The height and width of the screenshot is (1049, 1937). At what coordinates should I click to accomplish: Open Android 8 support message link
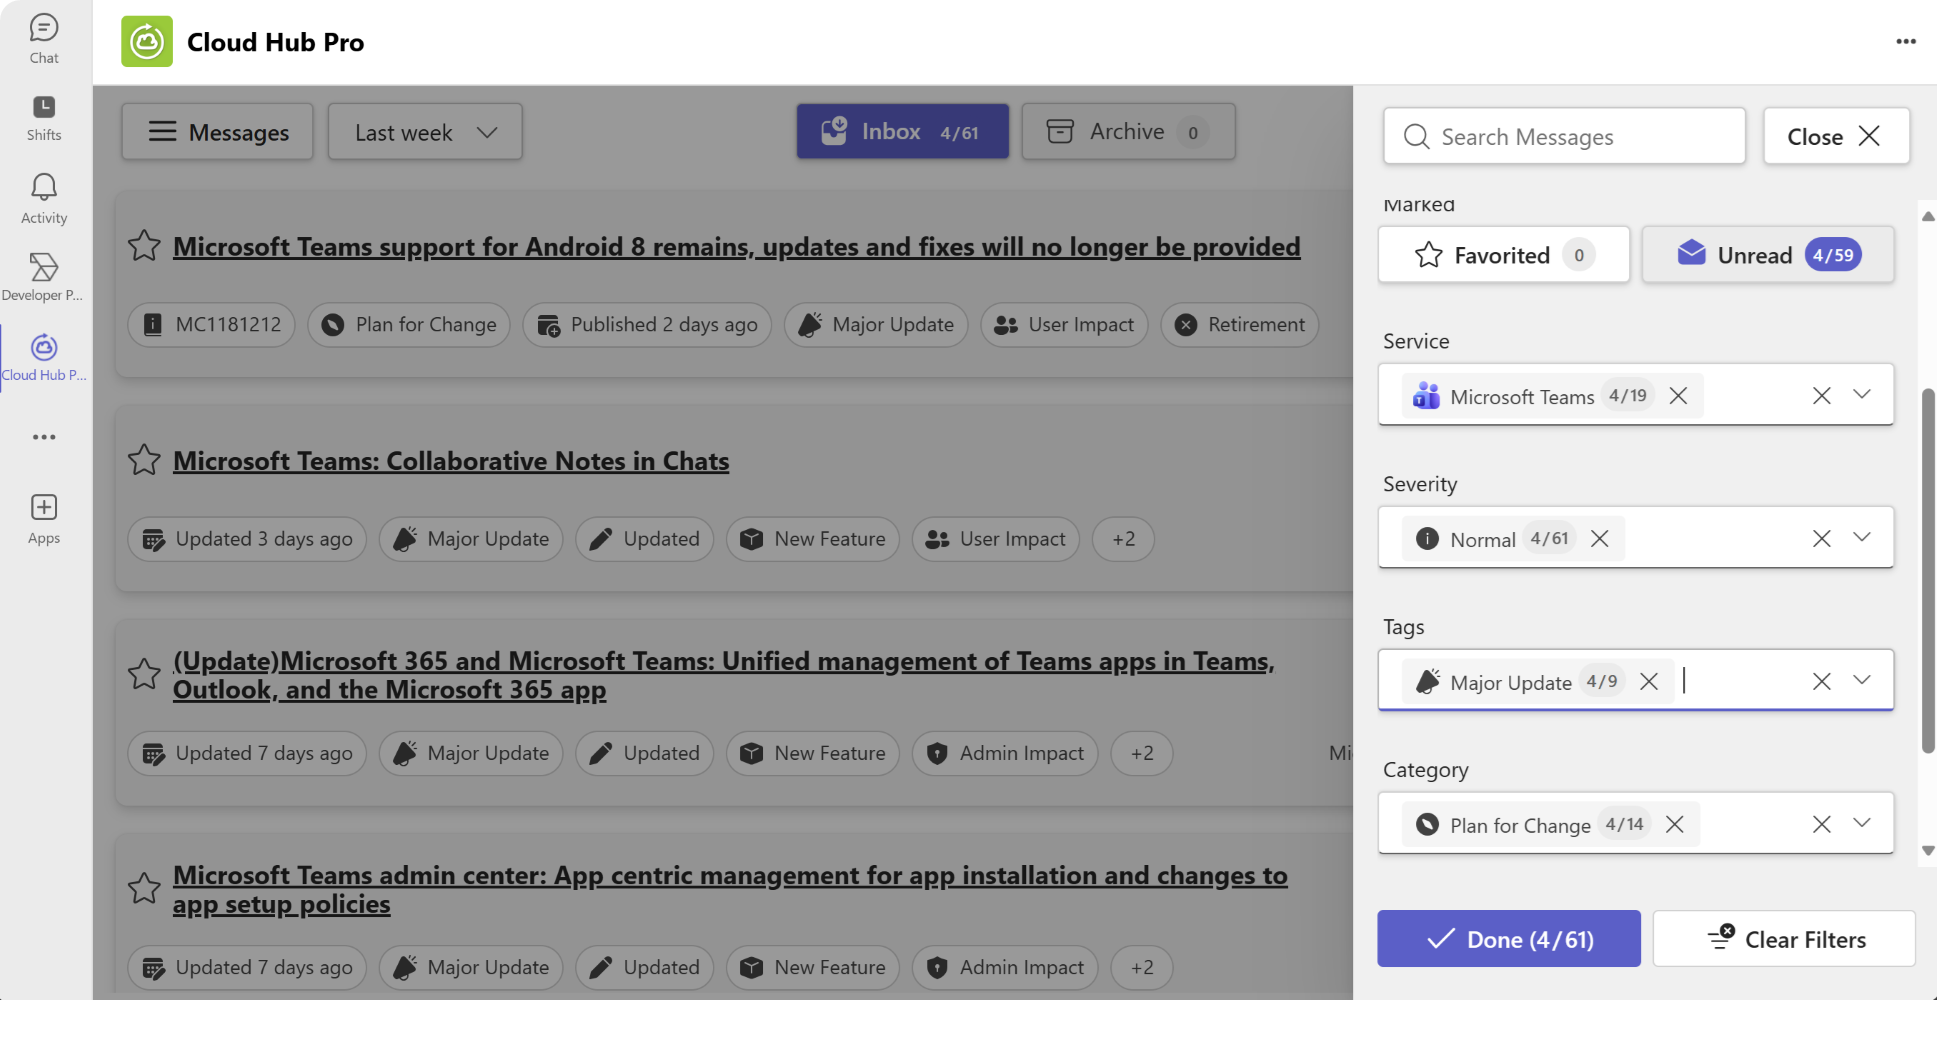pos(736,247)
